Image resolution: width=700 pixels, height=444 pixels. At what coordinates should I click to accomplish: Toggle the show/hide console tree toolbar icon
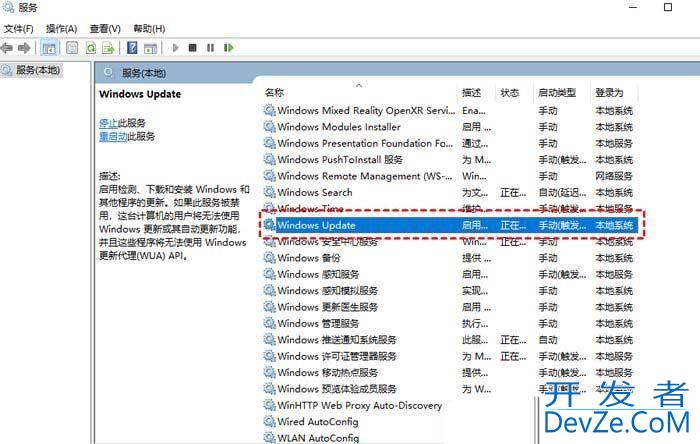coord(49,48)
